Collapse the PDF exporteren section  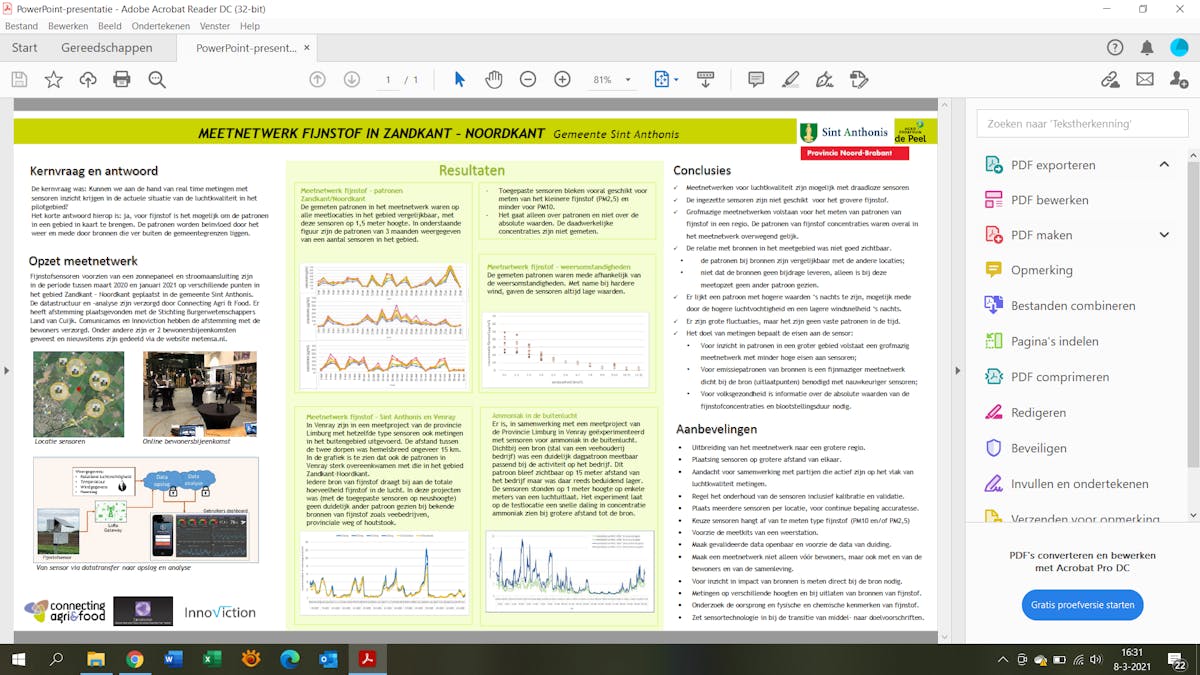1164,165
